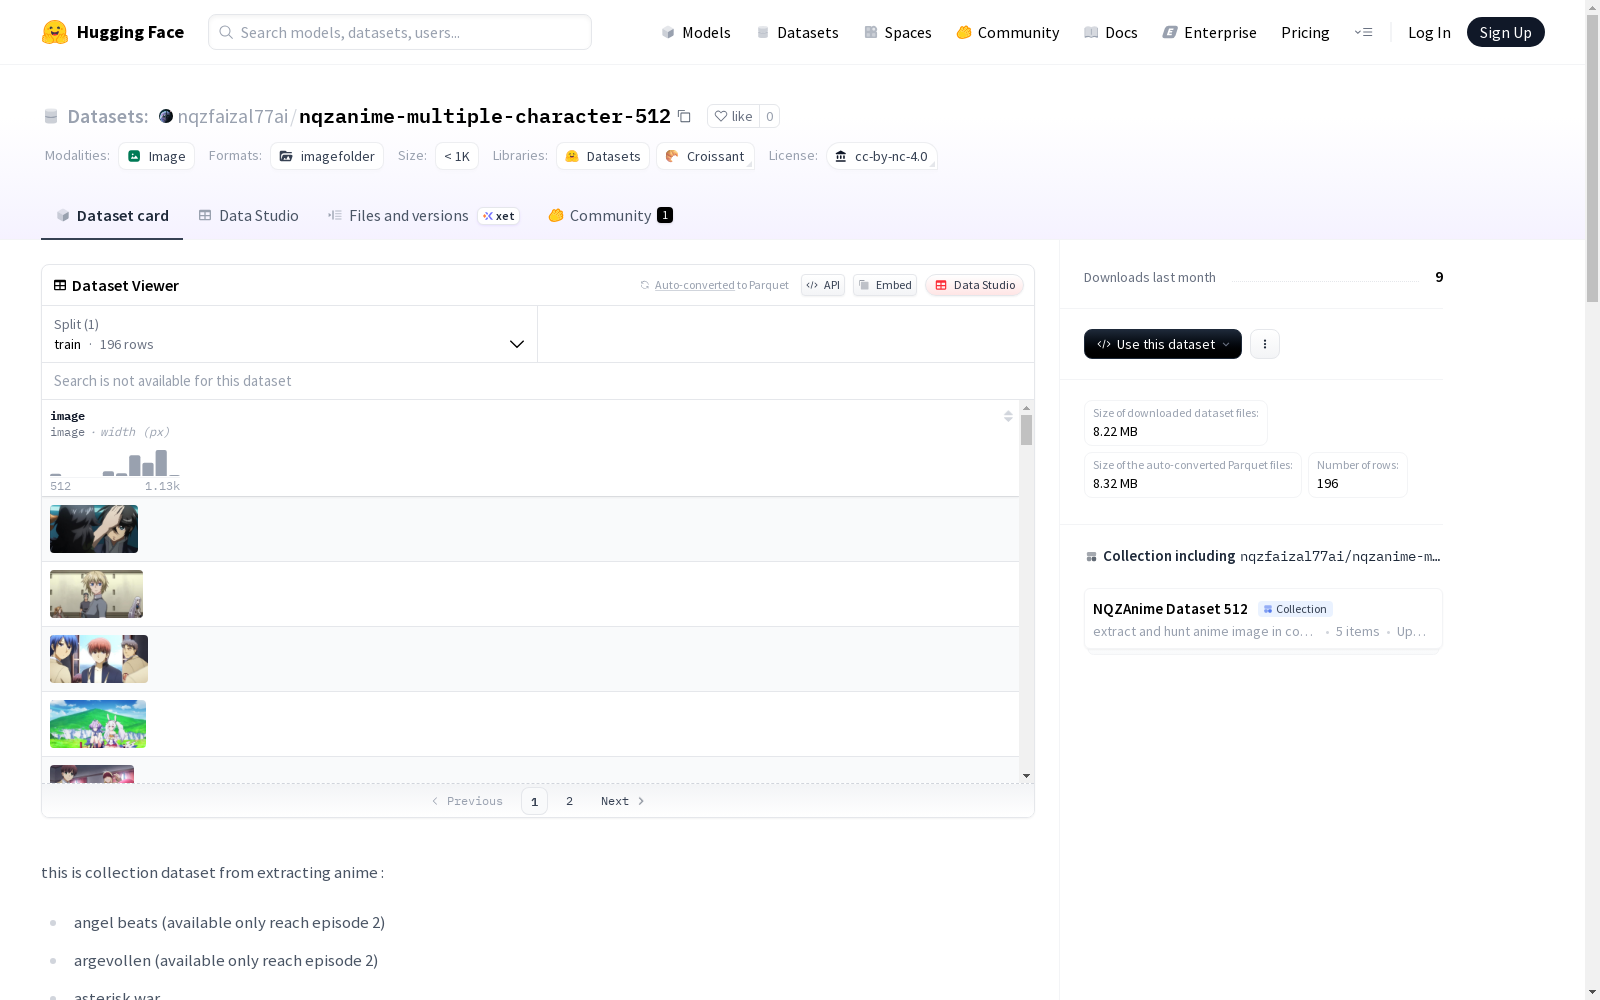Click 'angel beats (available only reach episode 2)'

229,922
